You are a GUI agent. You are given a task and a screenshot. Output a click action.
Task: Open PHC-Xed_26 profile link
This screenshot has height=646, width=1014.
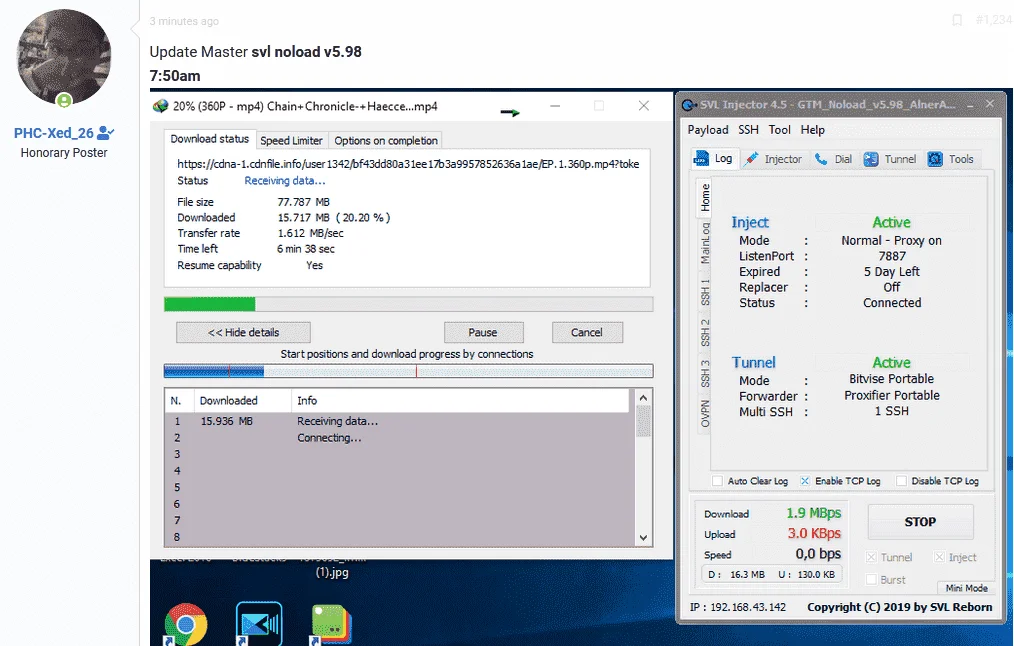[x=54, y=133]
